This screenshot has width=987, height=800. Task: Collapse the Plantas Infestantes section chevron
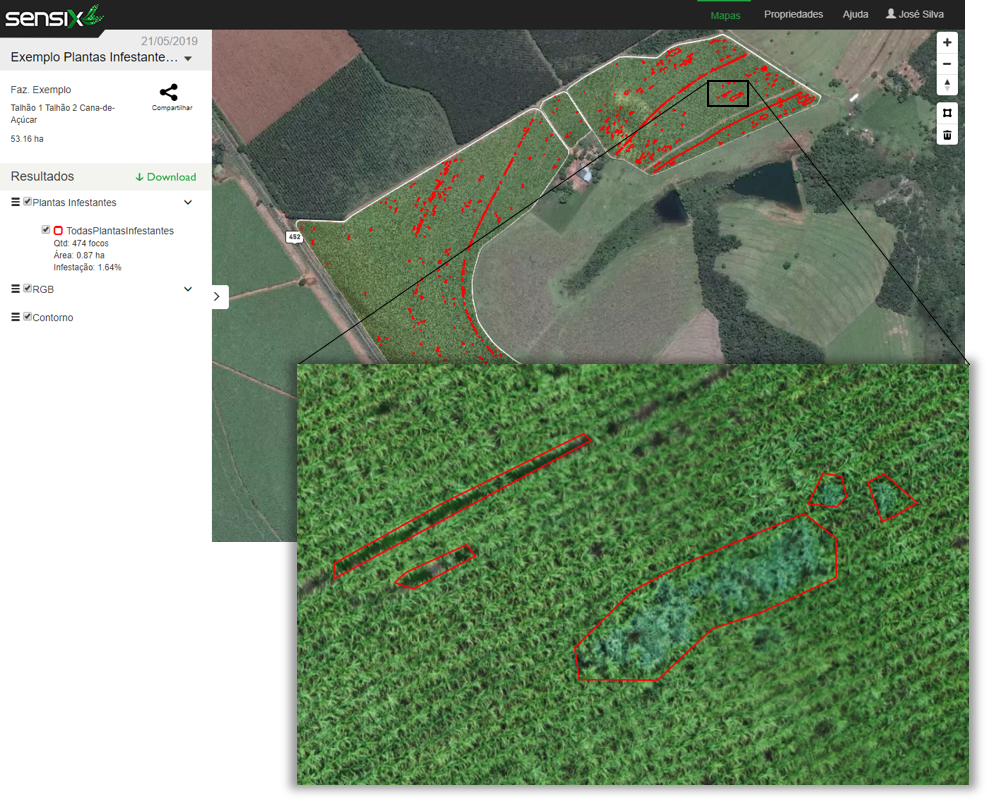point(188,202)
